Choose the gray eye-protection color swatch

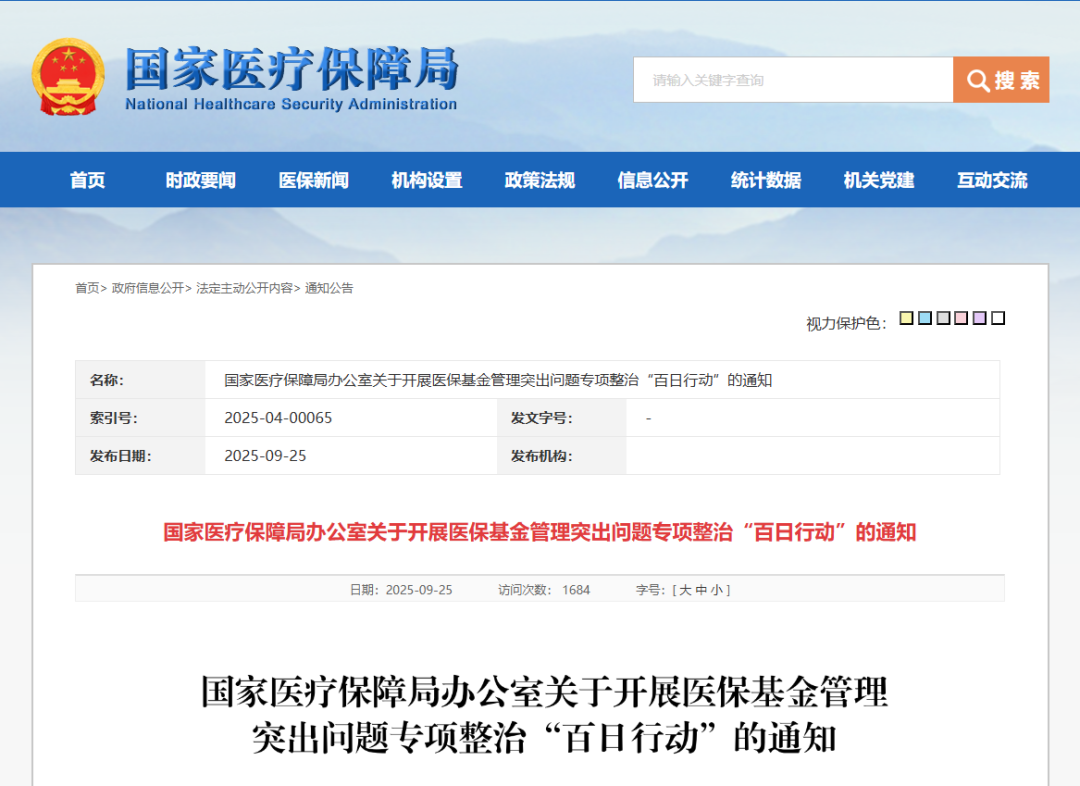point(943,318)
